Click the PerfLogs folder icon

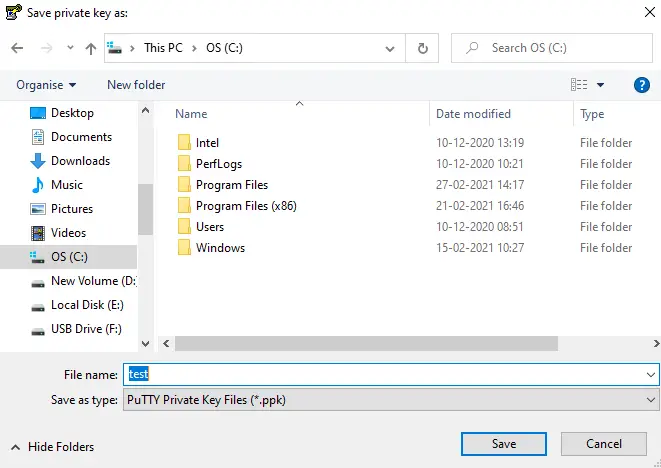(184, 164)
